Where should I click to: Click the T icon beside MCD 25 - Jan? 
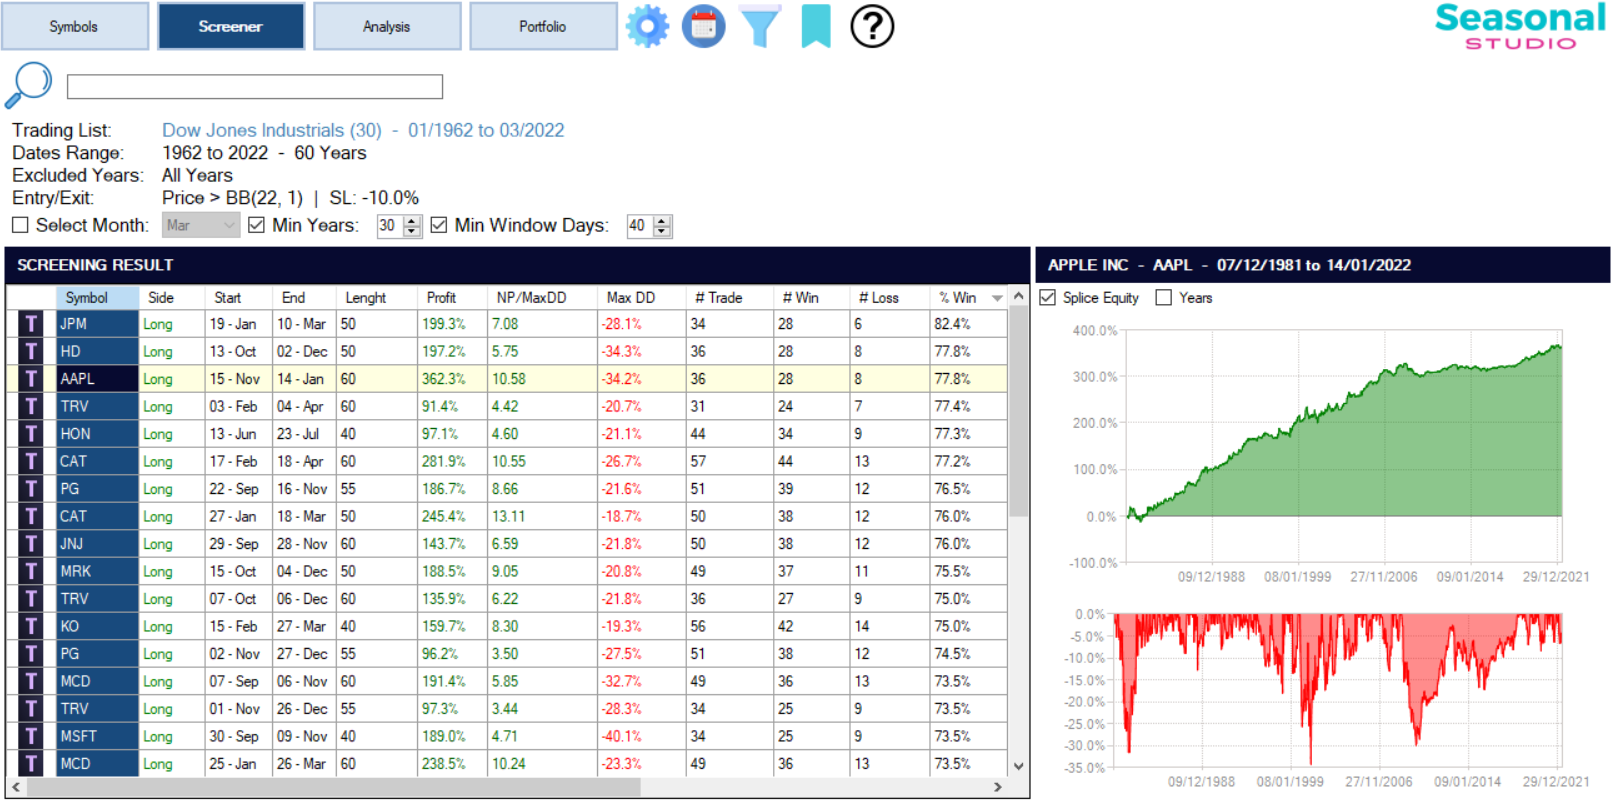point(31,764)
